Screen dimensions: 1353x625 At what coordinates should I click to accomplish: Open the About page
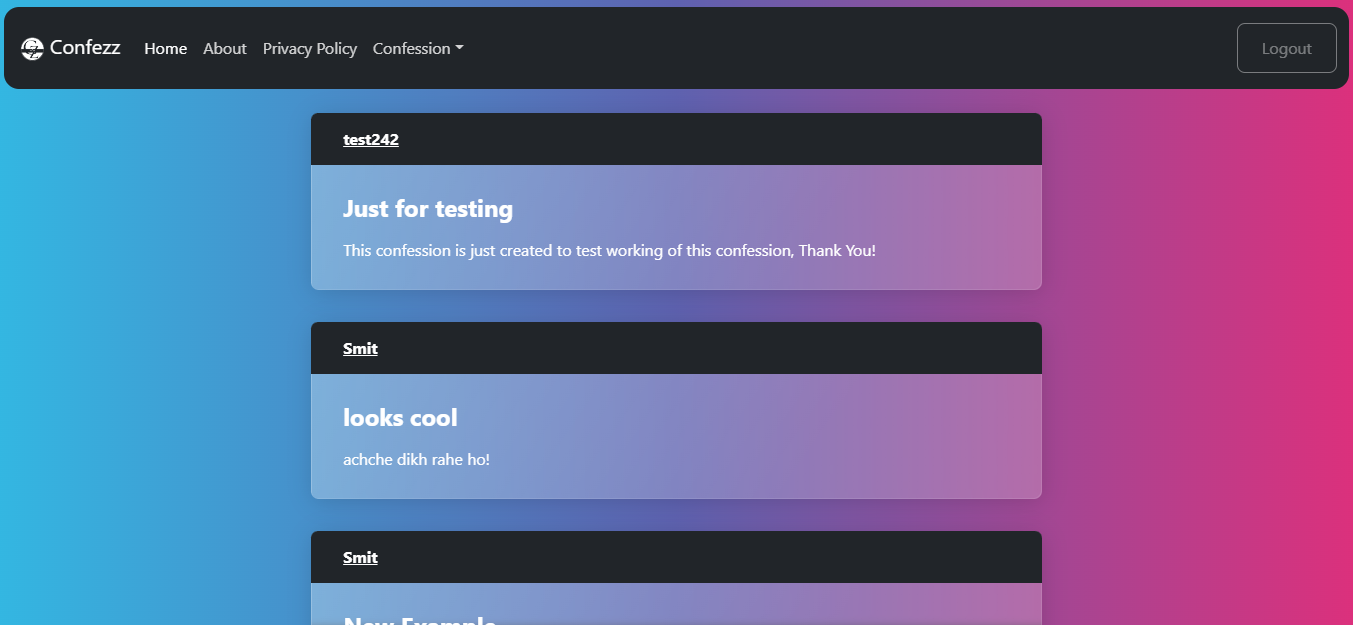pos(224,49)
